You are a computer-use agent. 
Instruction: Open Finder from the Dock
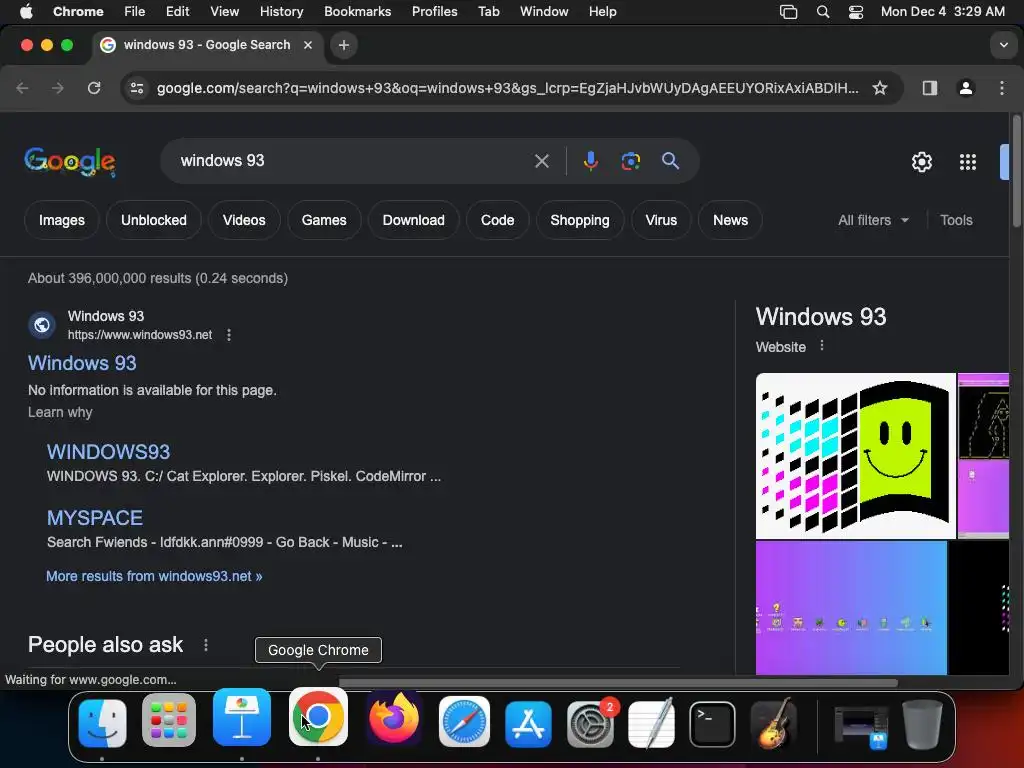coord(103,723)
